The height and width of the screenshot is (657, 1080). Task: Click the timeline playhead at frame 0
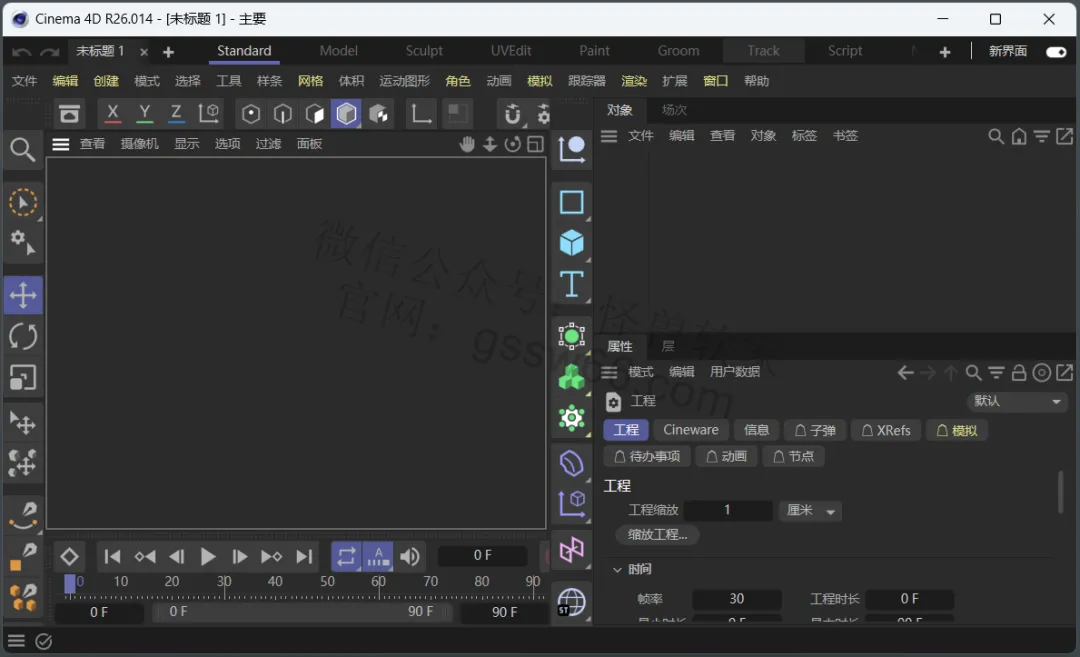click(x=70, y=583)
